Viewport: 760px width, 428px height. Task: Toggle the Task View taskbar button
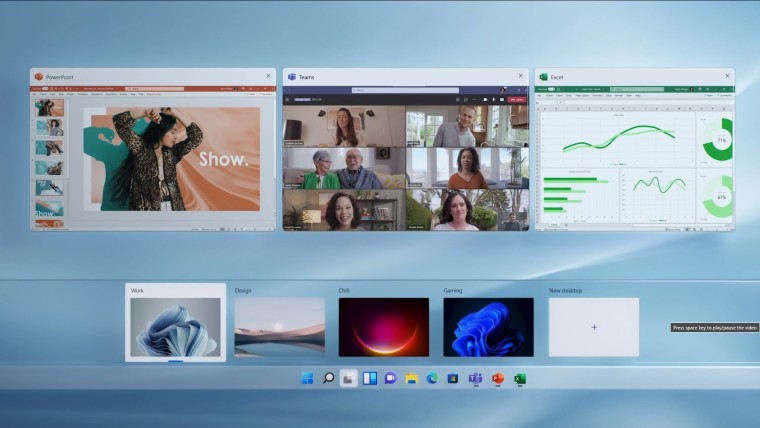349,379
